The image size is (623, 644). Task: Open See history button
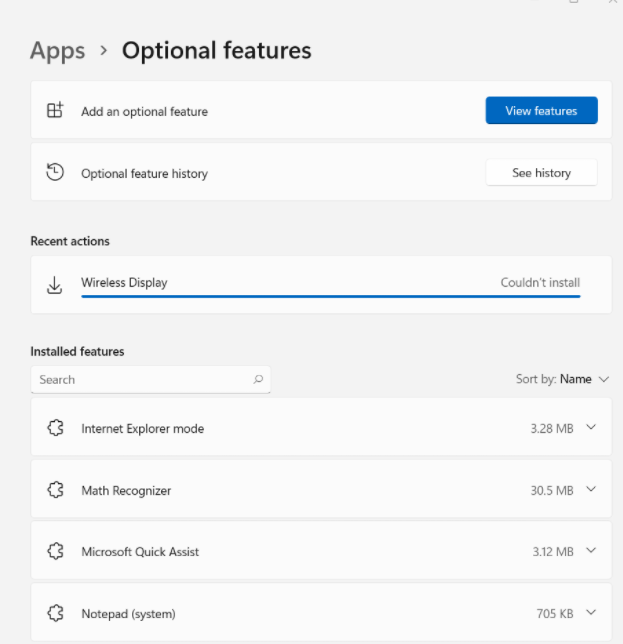coord(541,173)
